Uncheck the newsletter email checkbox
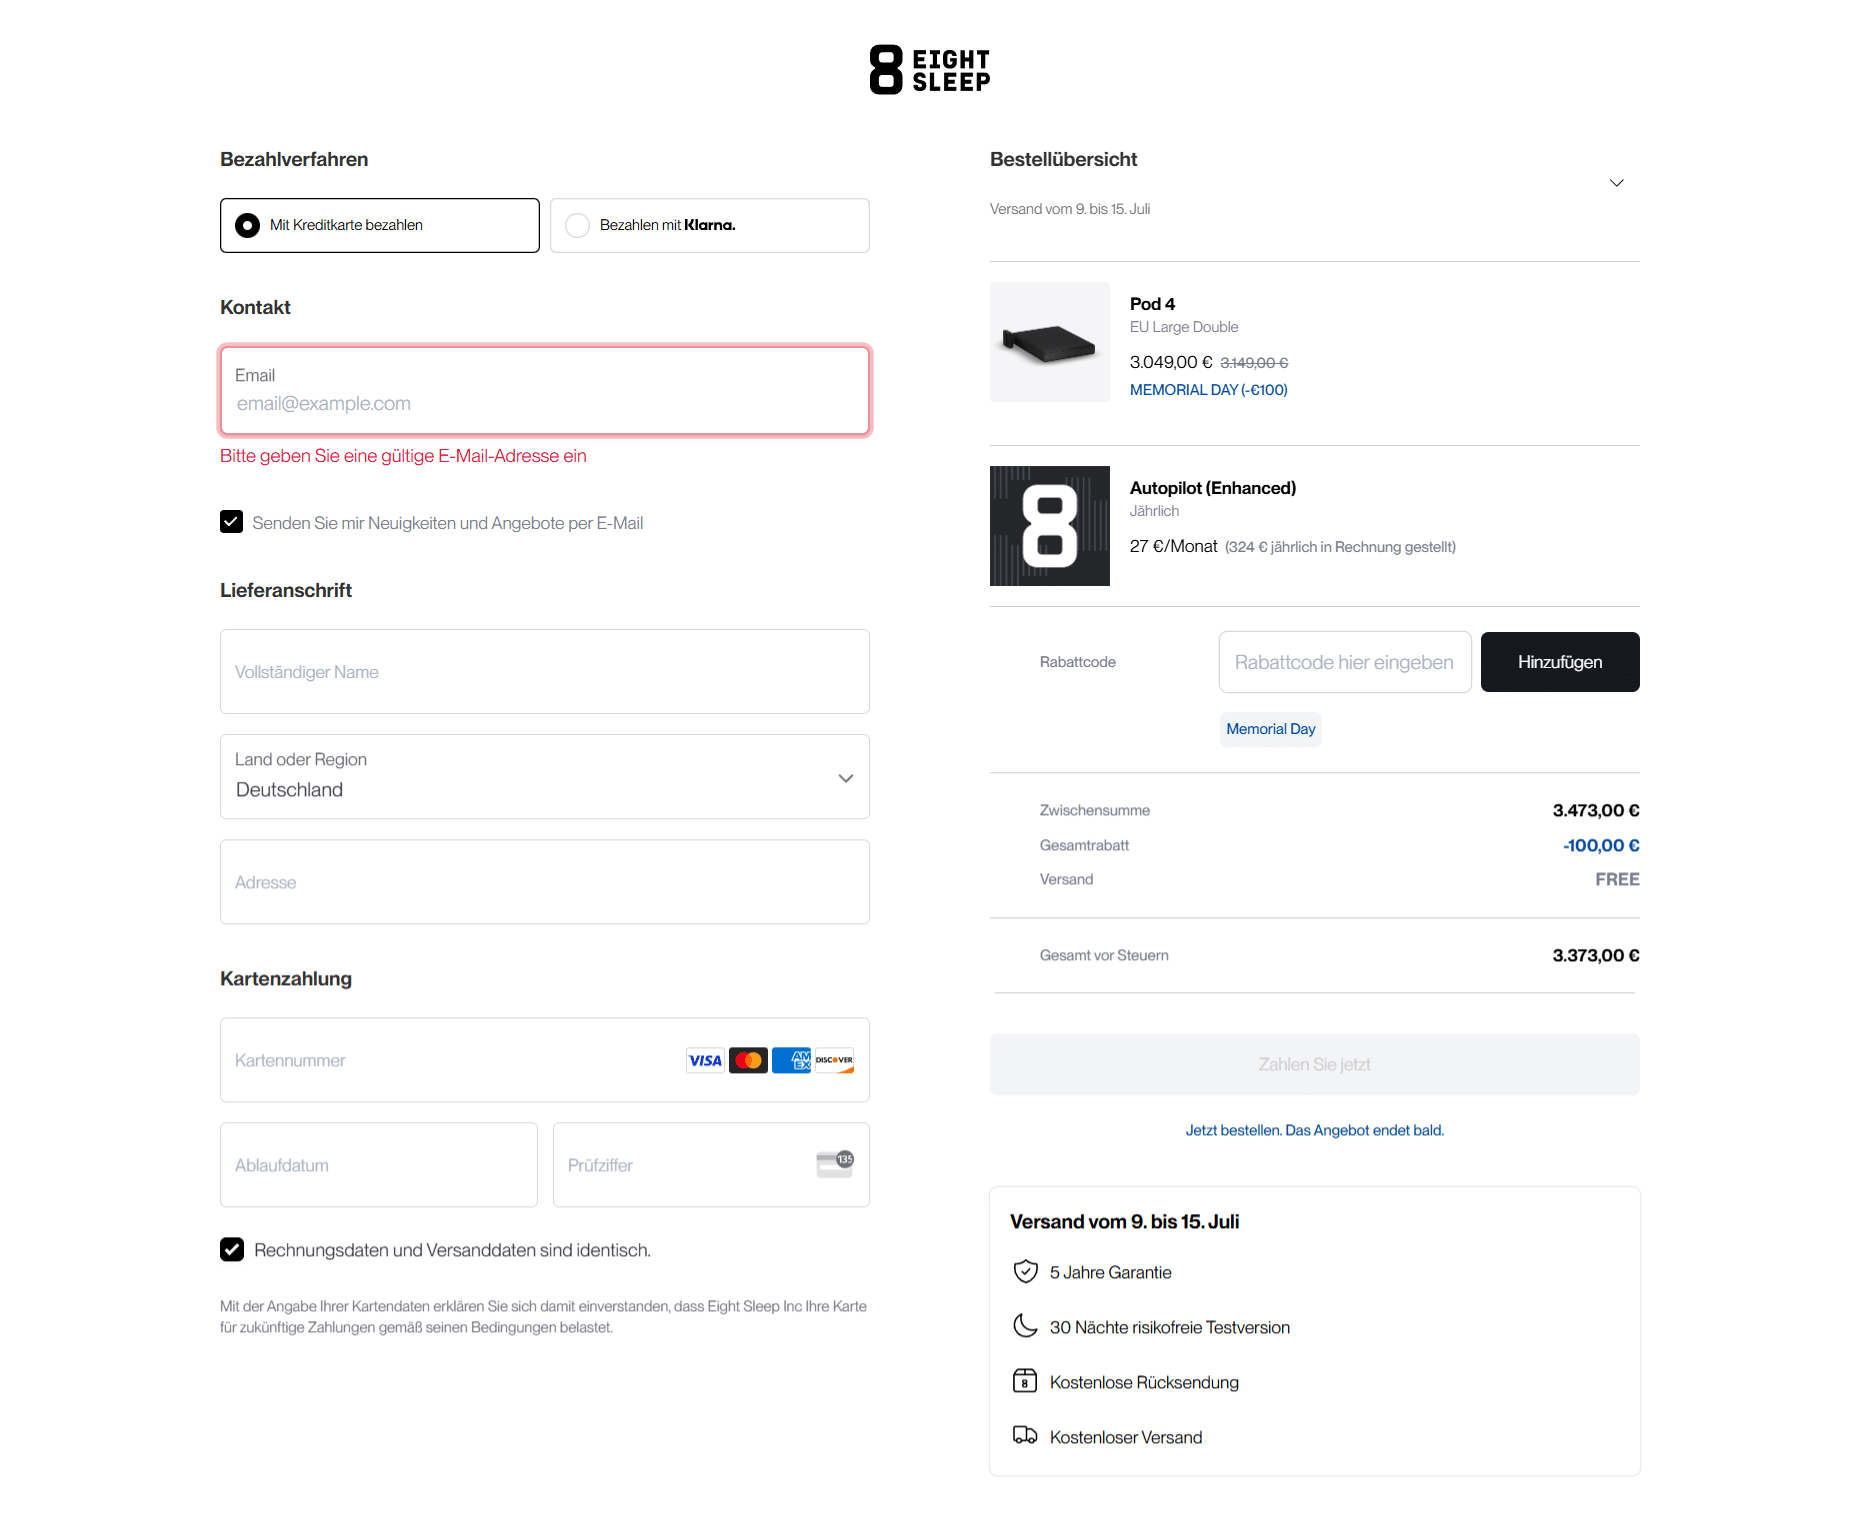1860x1515 pixels. [x=232, y=522]
